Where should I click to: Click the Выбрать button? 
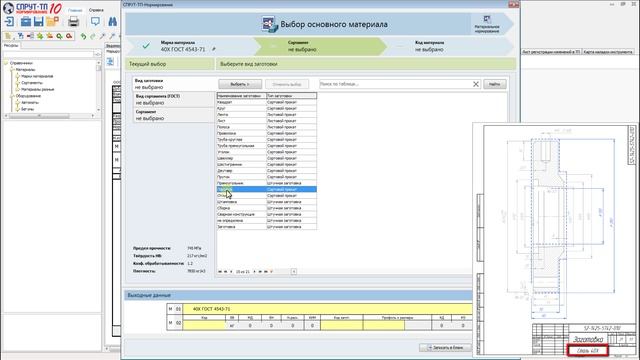(x=240, y=84)
